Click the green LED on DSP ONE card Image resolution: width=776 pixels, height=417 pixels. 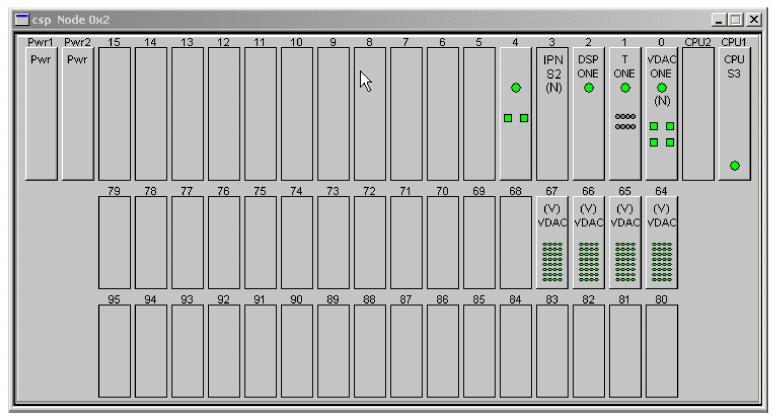click(x=589, y=88)
